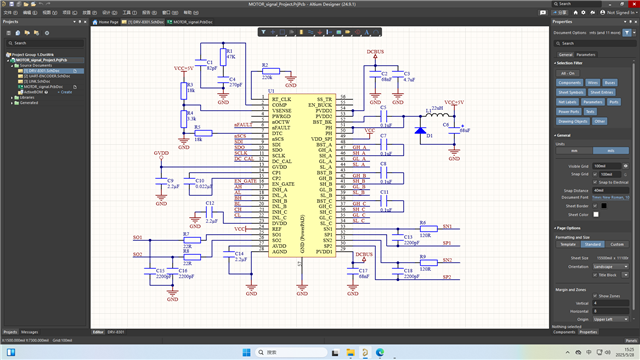The width and height of the screenshot is (640, 360).
Task: Open preferences gear icon at top right
Action: pyautogui.click(x=583, y=13)
